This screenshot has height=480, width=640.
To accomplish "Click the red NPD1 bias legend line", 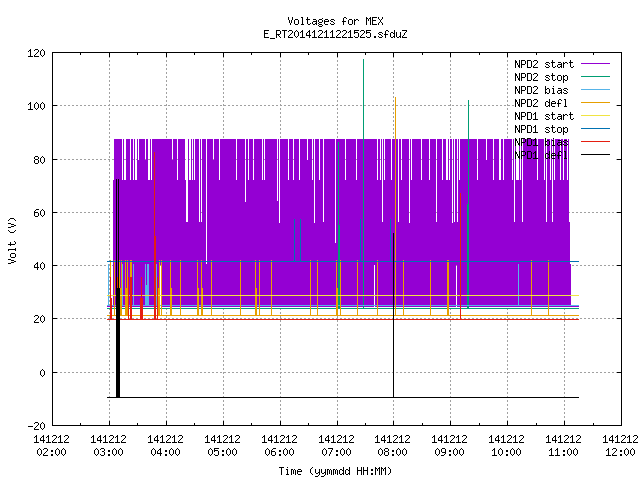I will pos(595,142).
